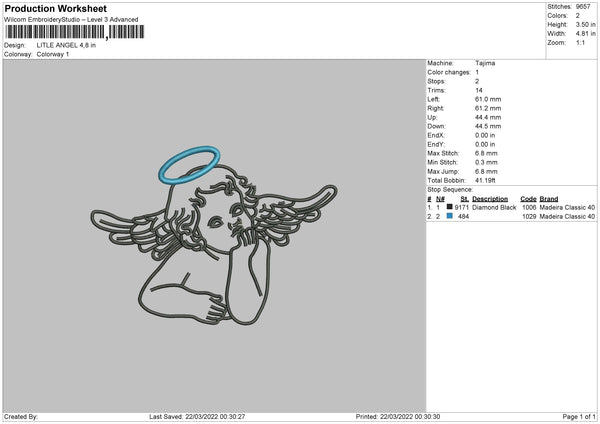Click the Stitches count 9657
The height and width of the screenshot is (424, 600).
(583, 7)
